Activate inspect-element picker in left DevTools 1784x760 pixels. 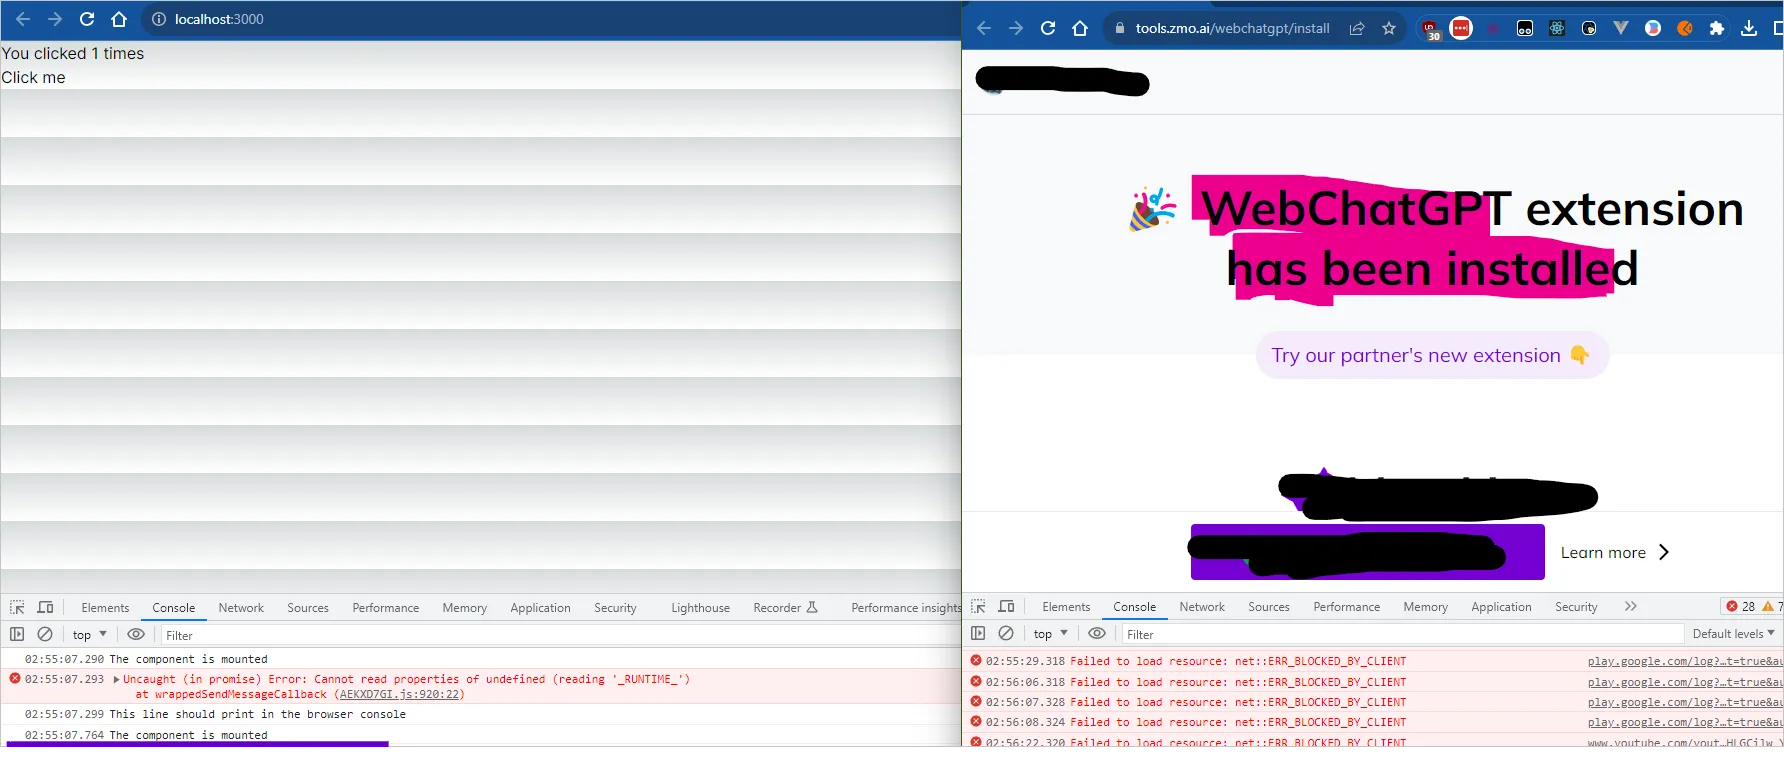(17, 607)
